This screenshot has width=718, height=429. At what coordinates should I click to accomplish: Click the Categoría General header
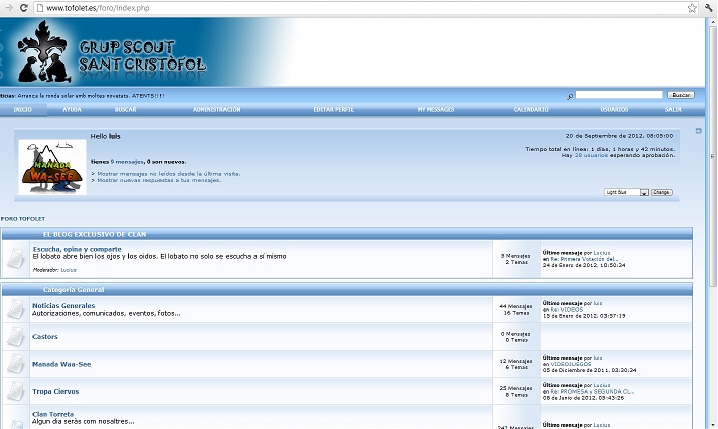[x=73, y=290]
